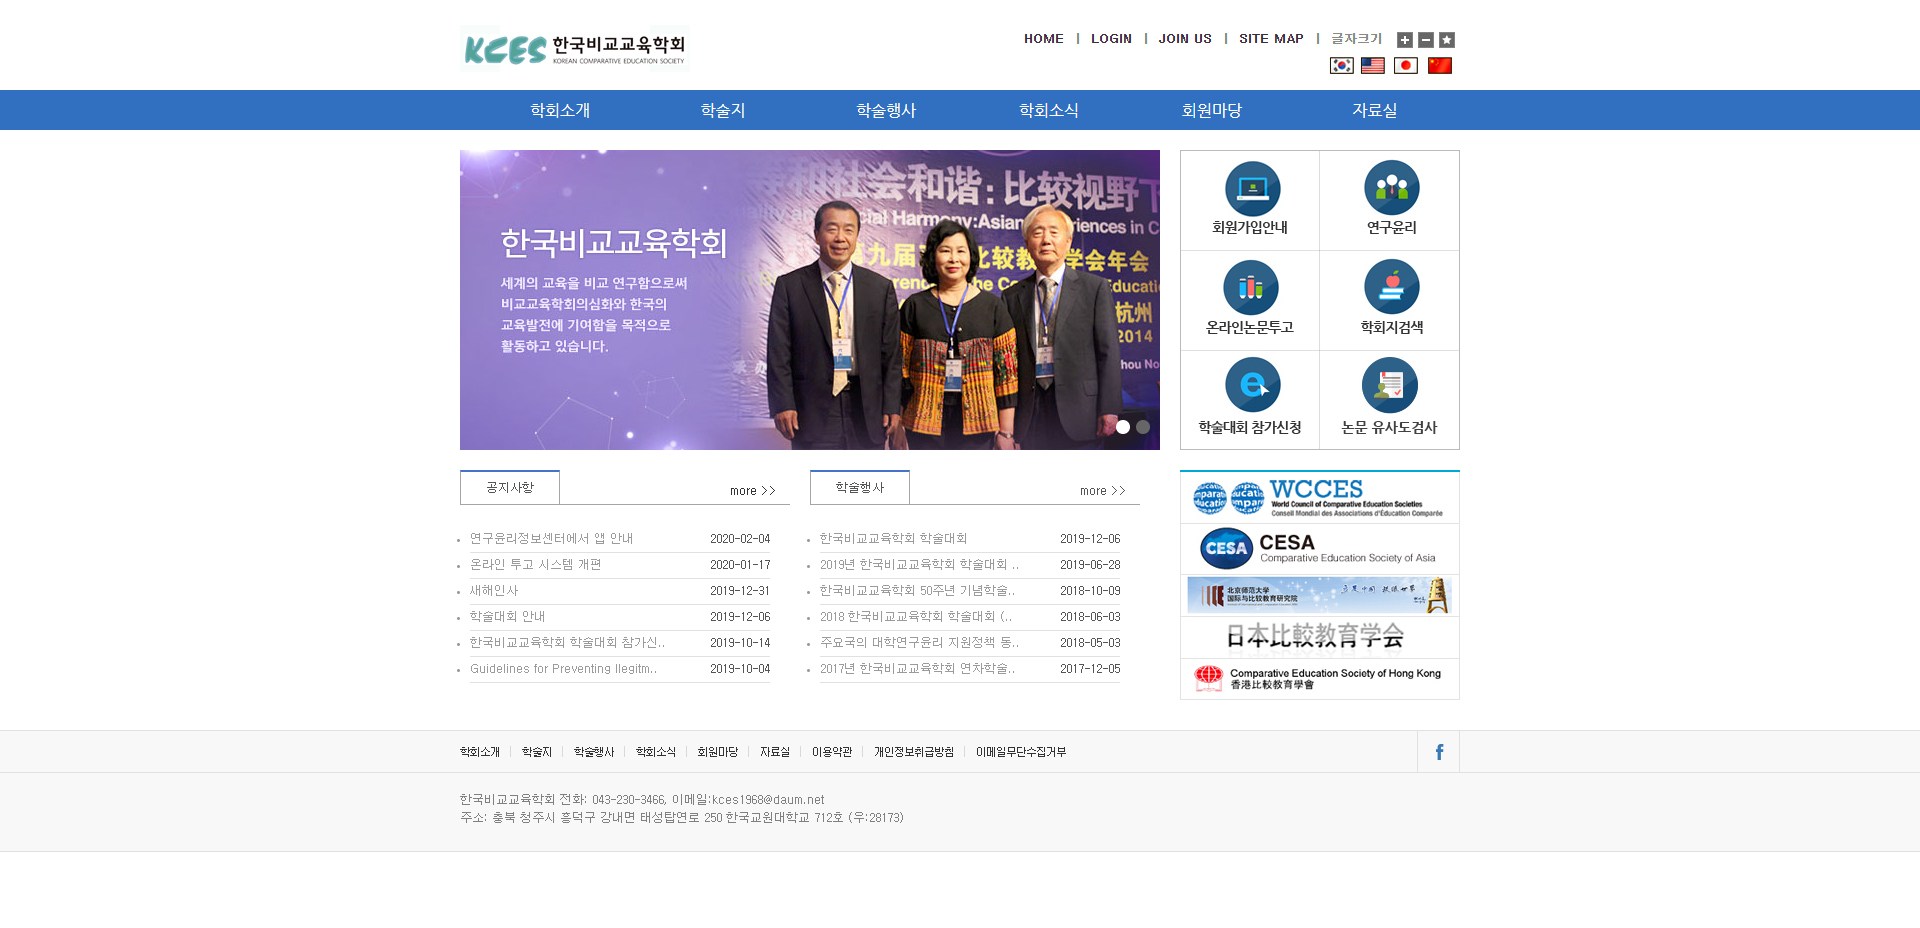Open footer 개인정보취급방침 privacy link
This screenshot has width=1920, height=928.
click(914, 752)
